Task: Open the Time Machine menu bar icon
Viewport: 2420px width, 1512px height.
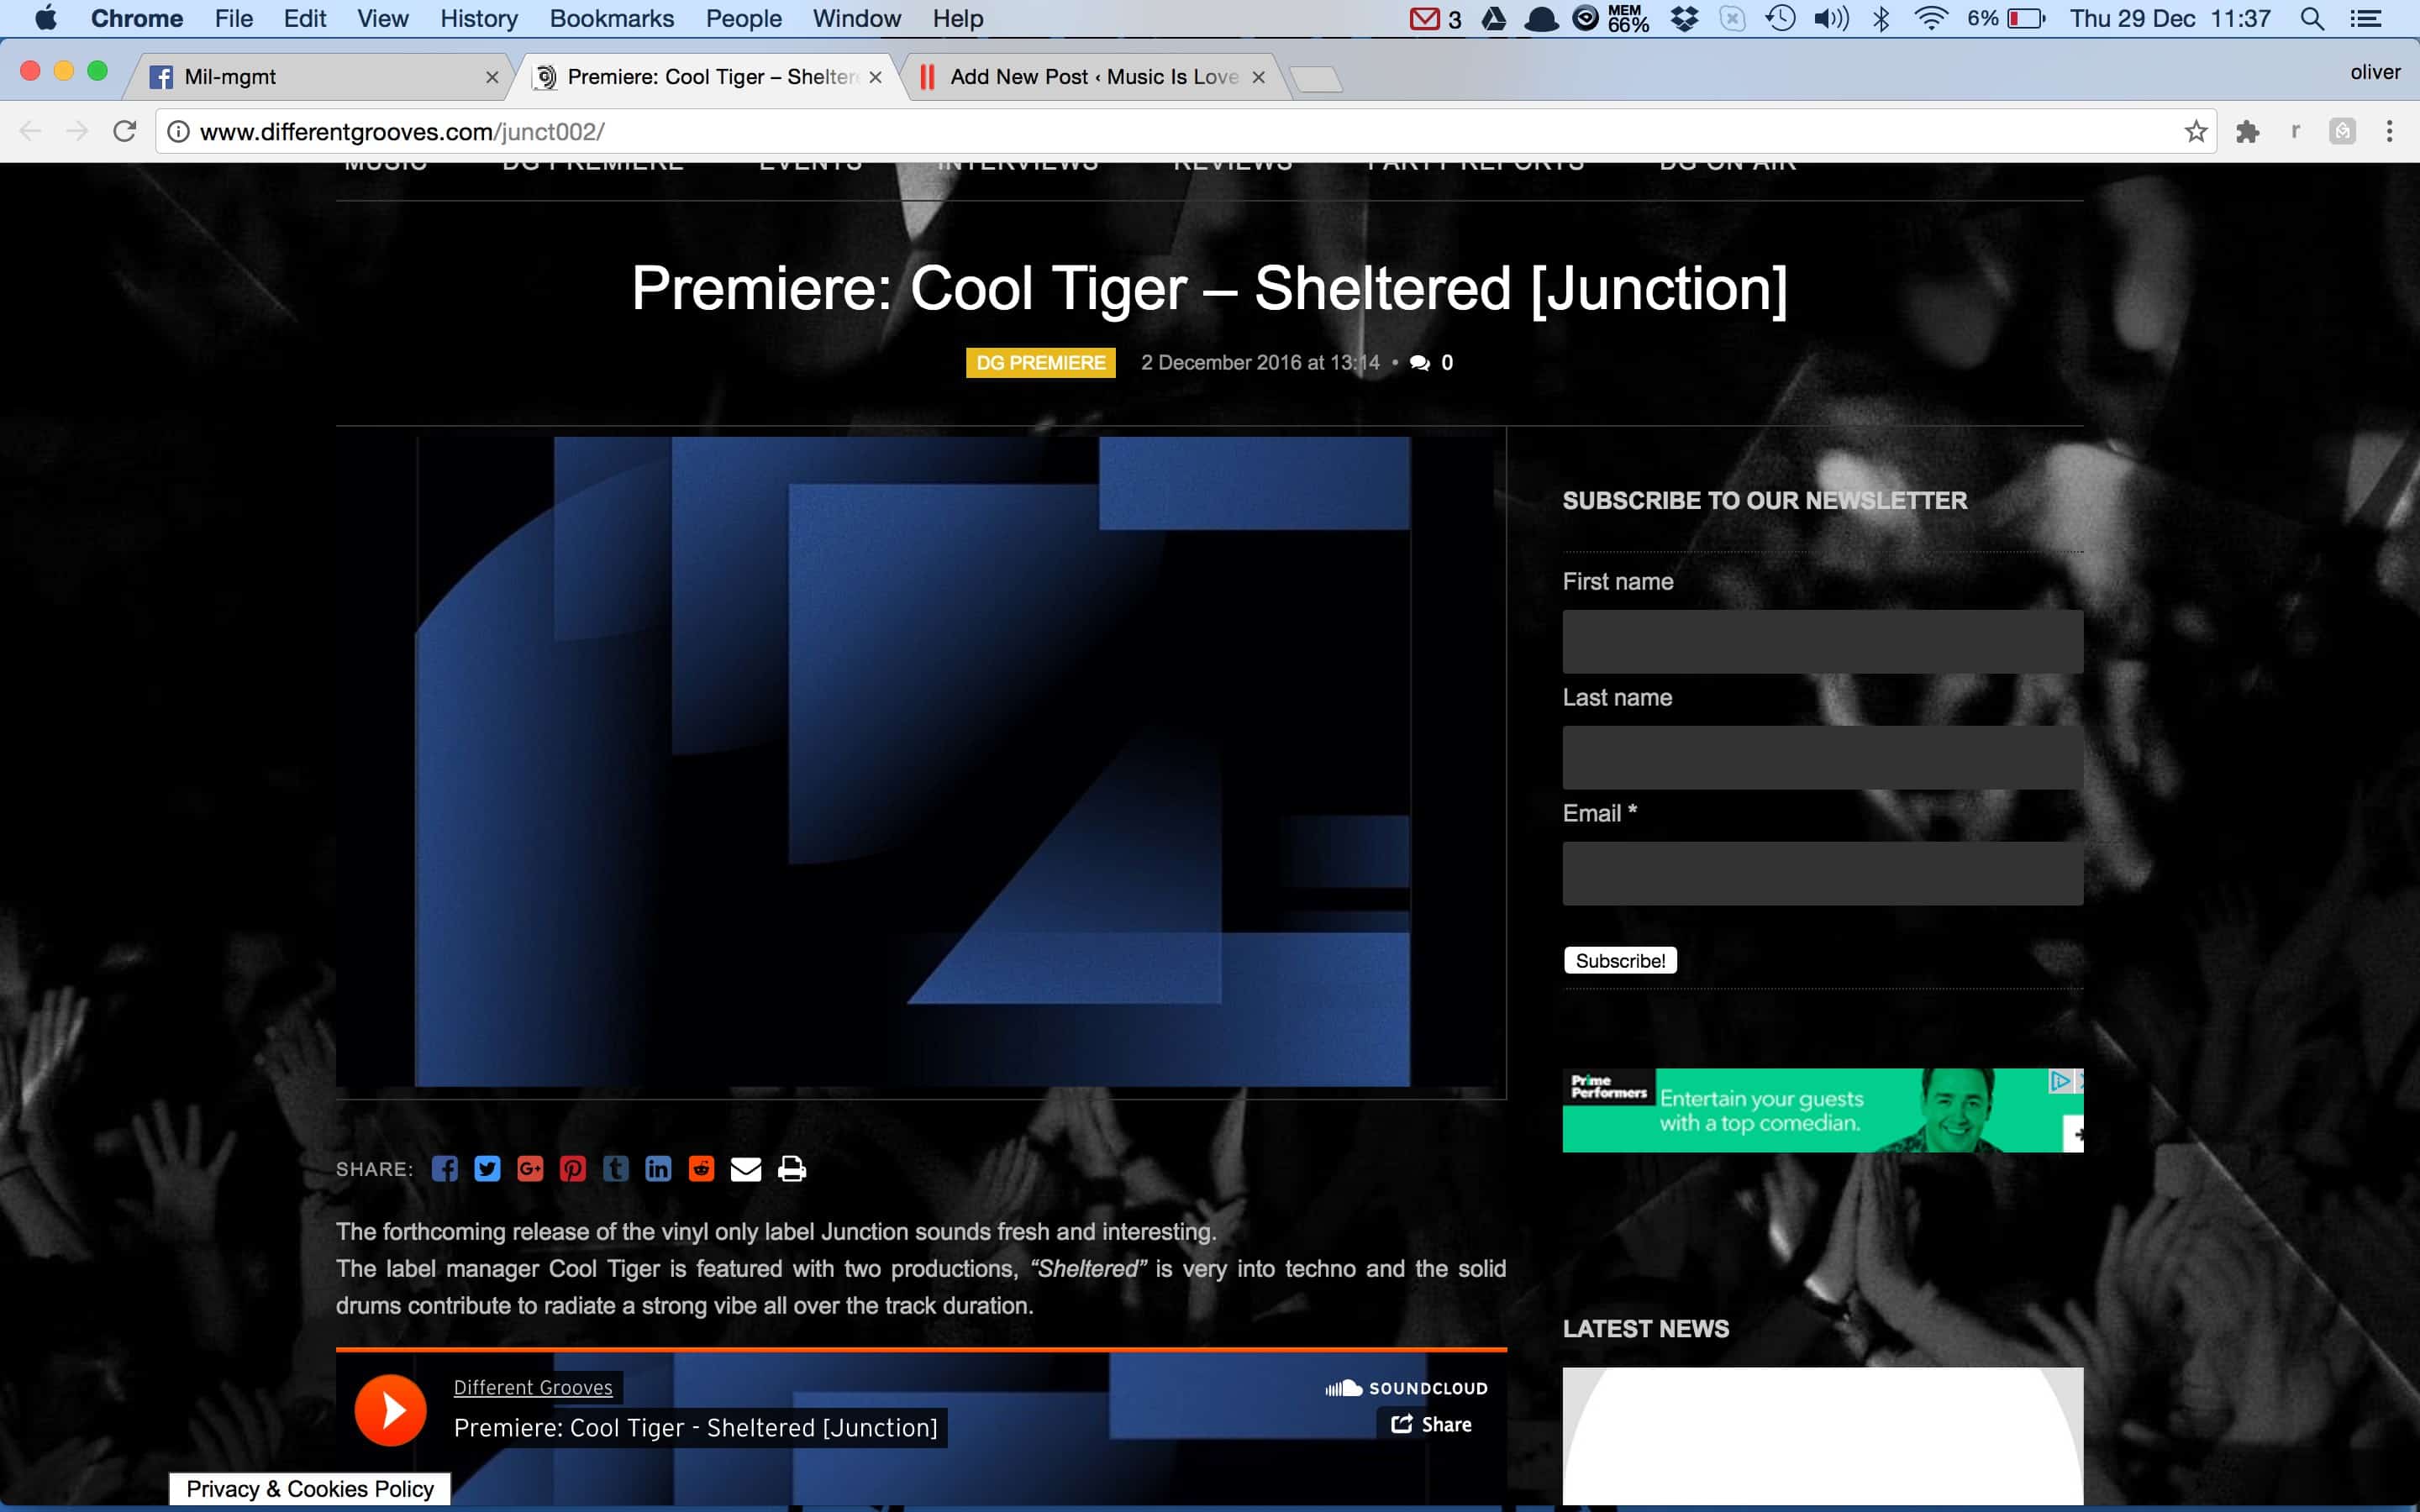Action: point(1781,19)
